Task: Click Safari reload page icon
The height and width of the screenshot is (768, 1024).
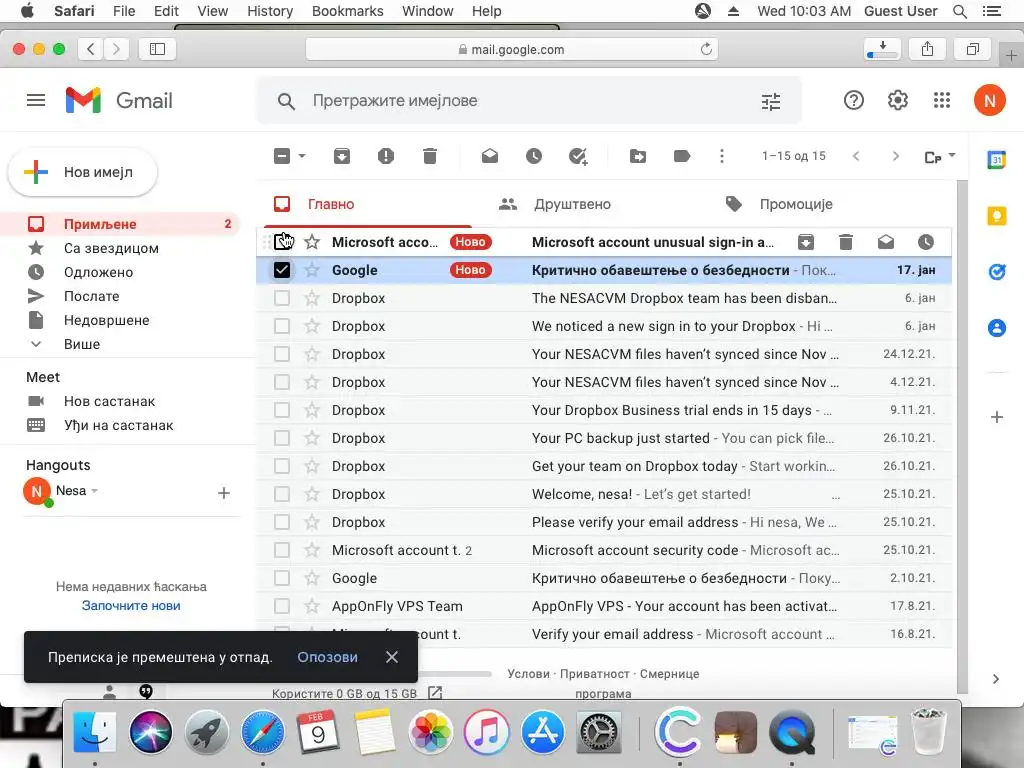Action: click(x=706, y=49)
